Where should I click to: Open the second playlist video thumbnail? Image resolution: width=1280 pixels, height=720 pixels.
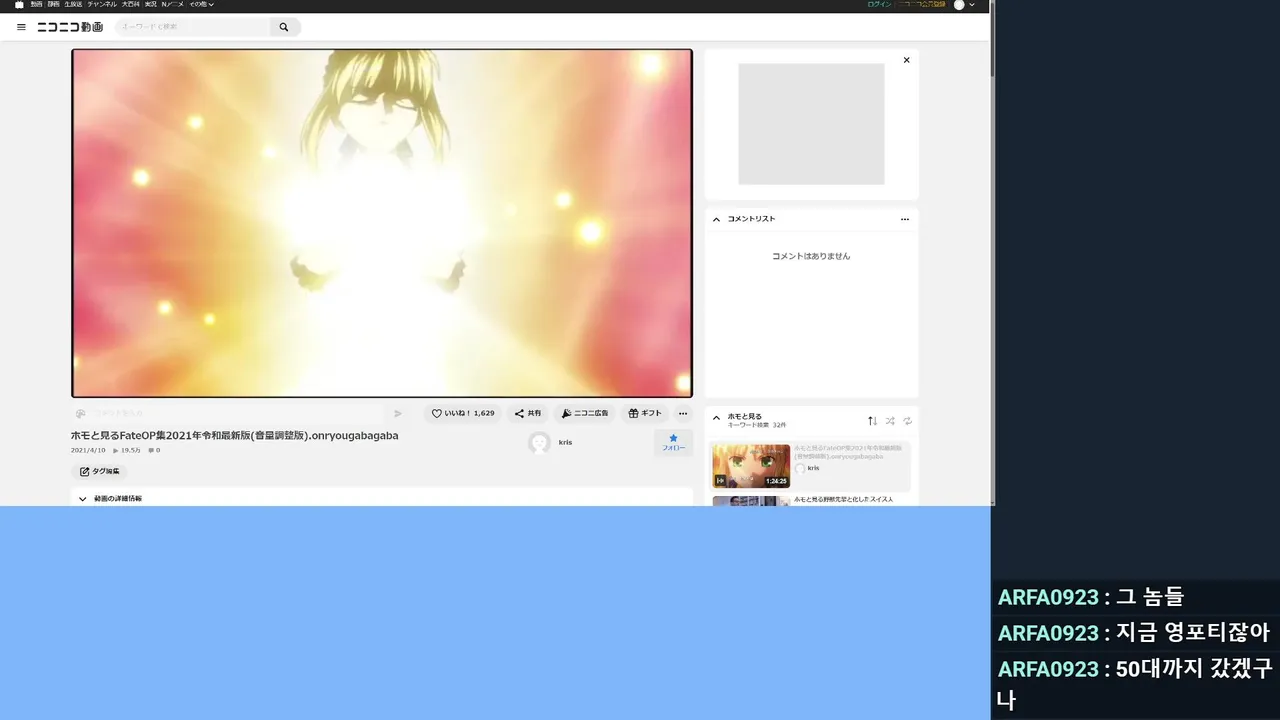tap(751, 501)
